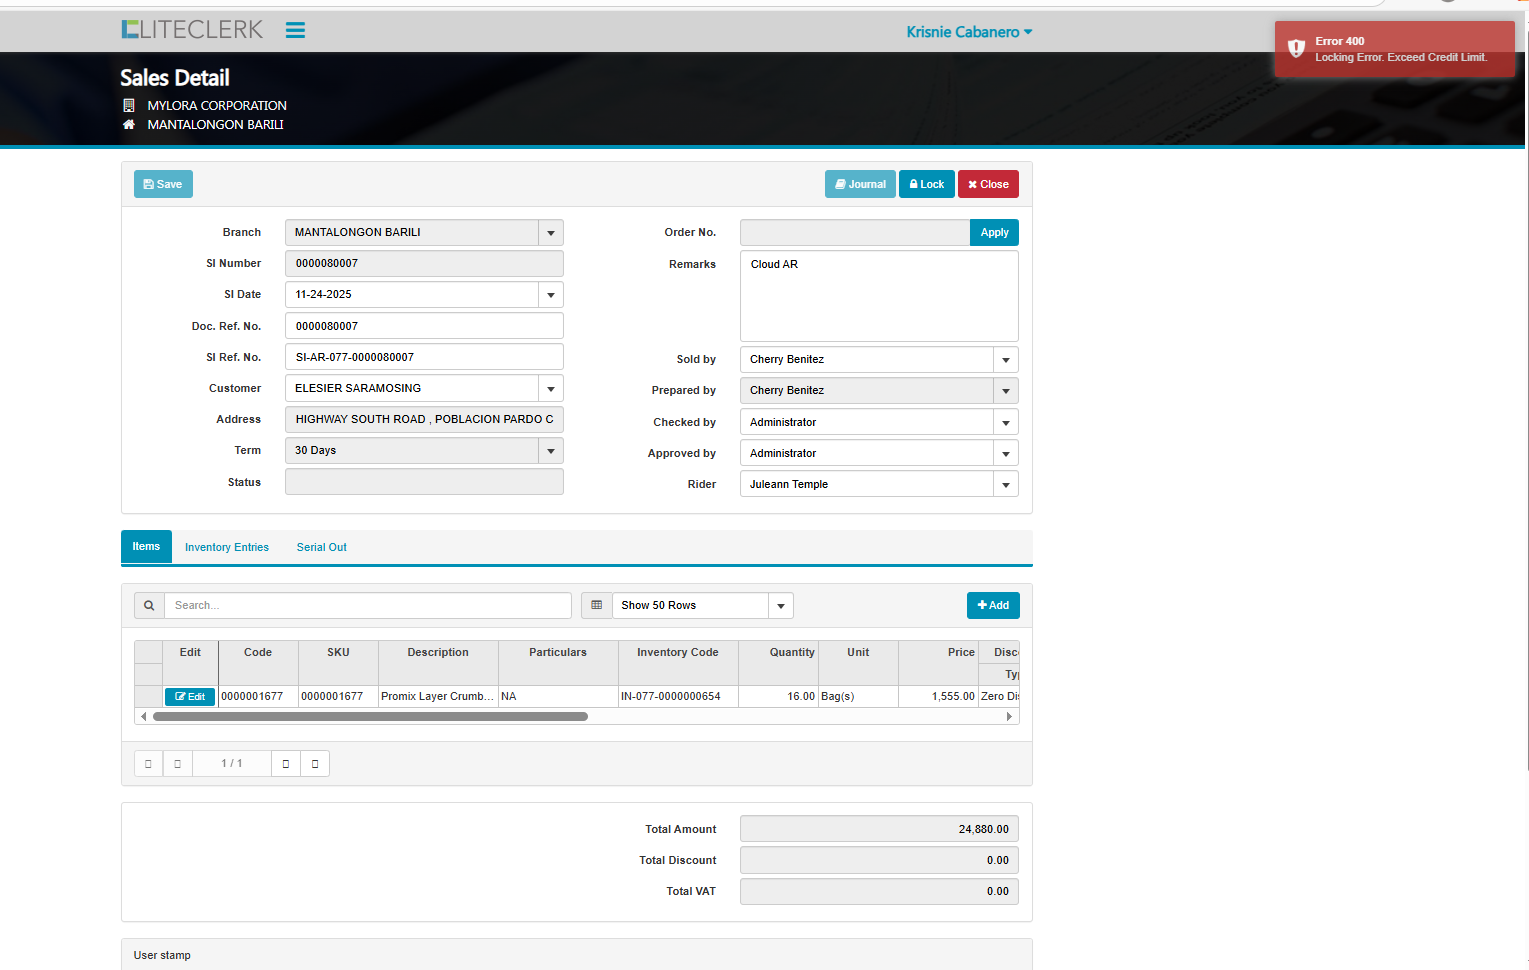Expand the Branch dropdown
This screenshot has width=1529, height=970.
pos(550,233)
